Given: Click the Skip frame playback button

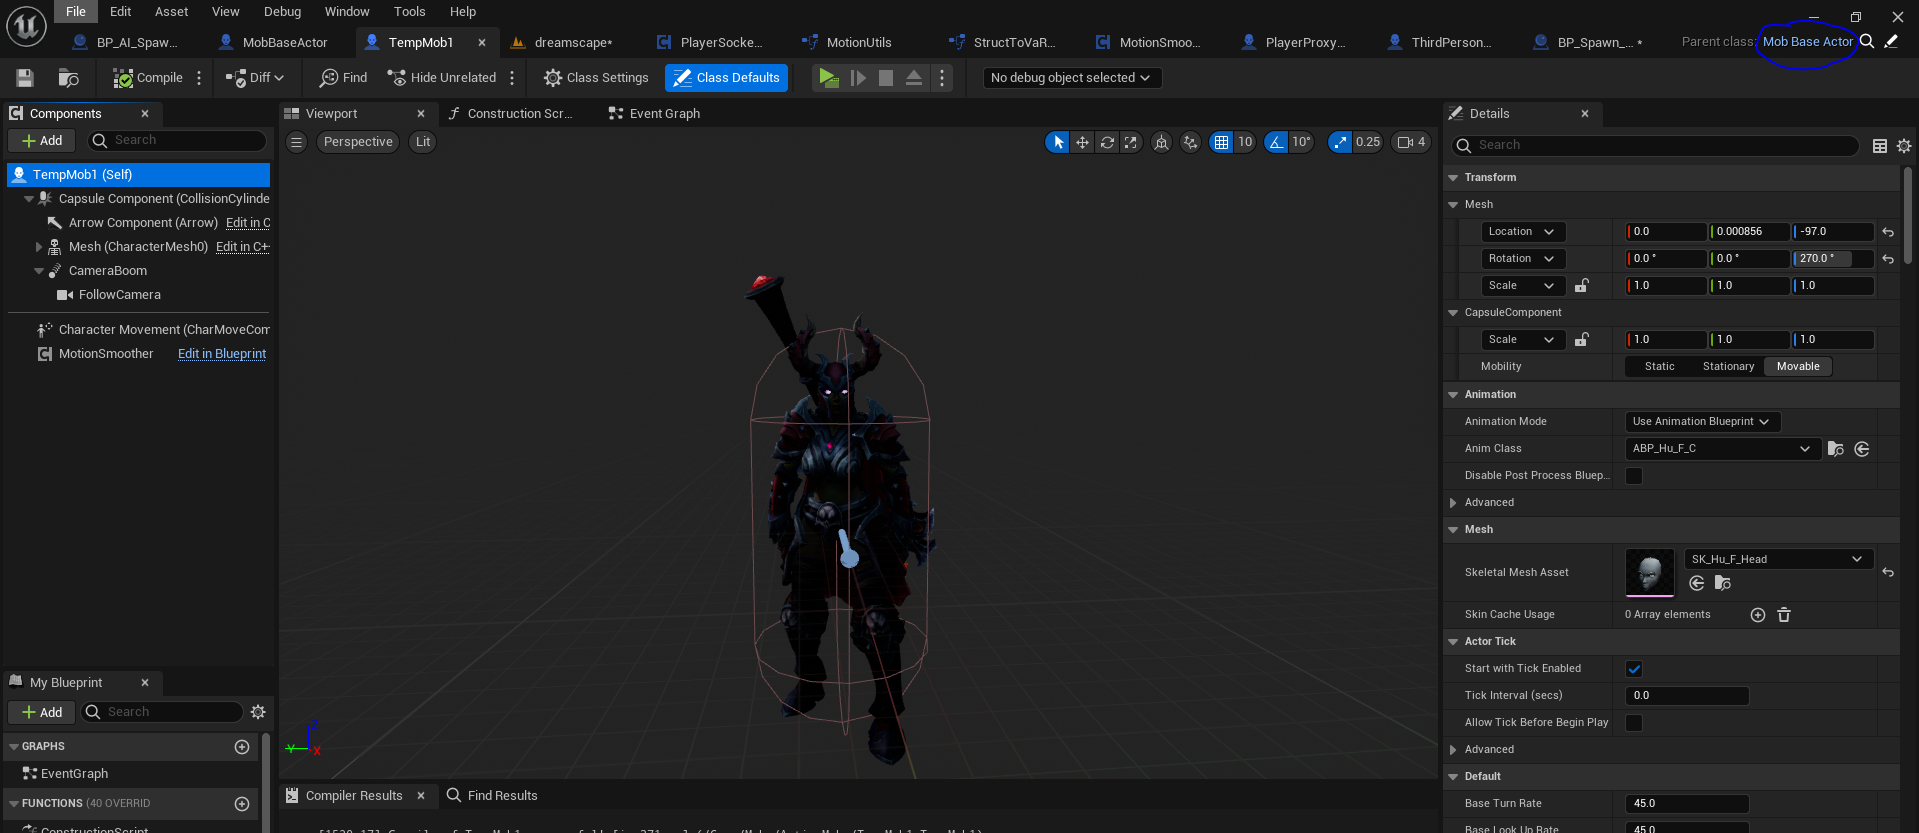Looking at the screenshot, I should (858, 78).
